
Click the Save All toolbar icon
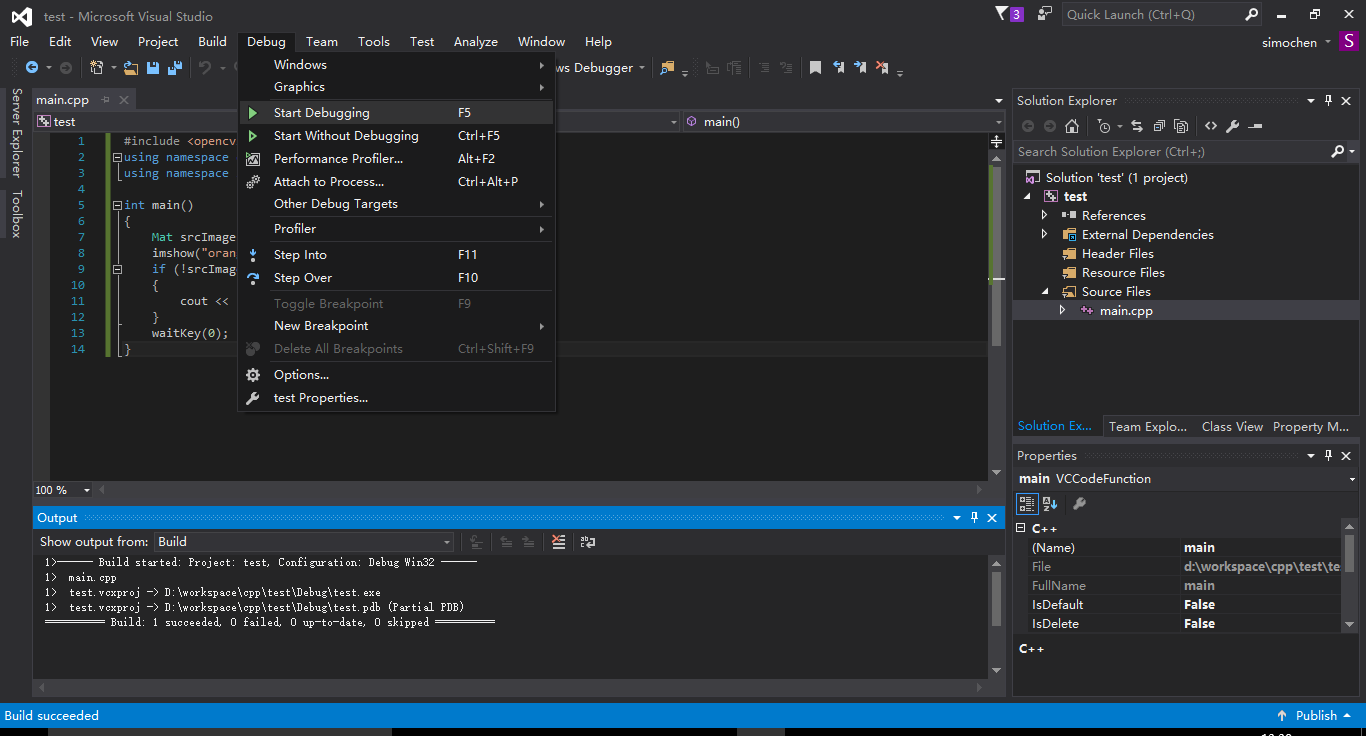click(174, 68)
